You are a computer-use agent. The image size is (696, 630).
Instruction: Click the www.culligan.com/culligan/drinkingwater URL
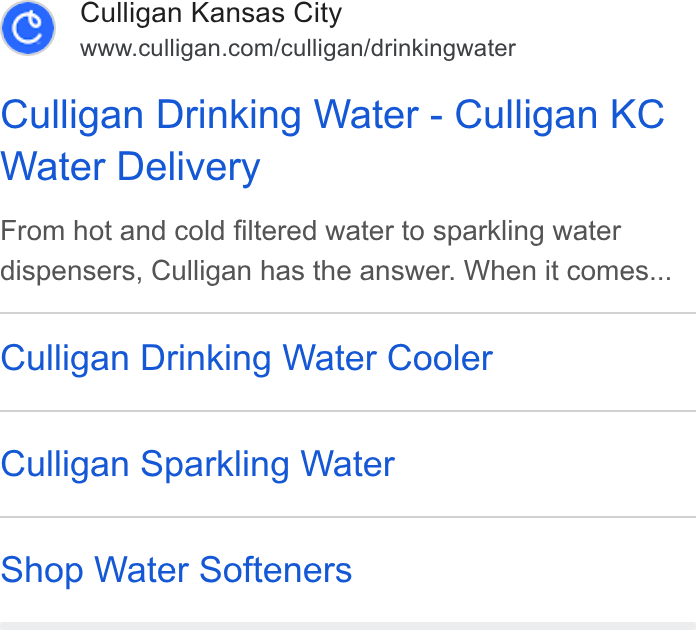[x=298, y=48]
